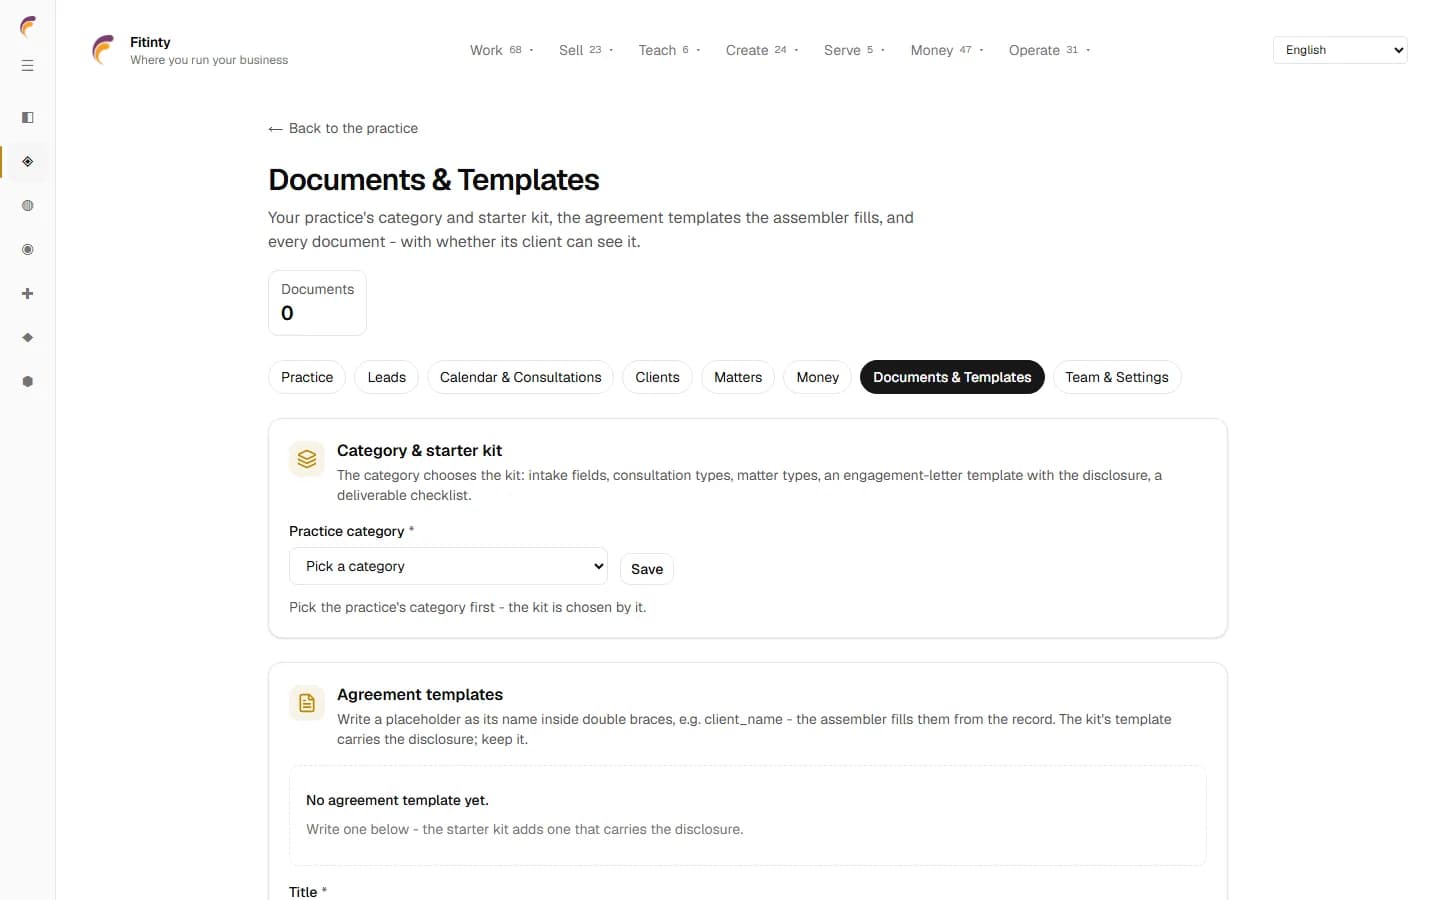This screenshot has height=900, width=1440.
Task: Click the "No agreement template yet." message
Action: pos(397,800)
